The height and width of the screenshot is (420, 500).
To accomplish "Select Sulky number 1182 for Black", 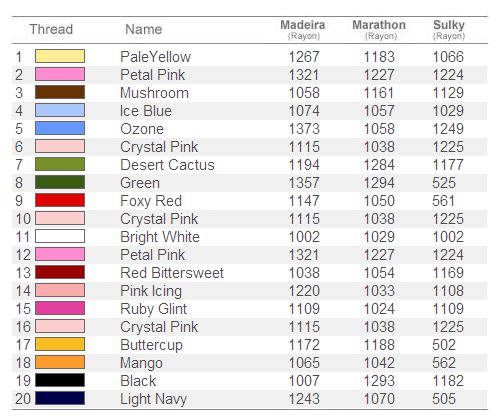I will point(448,381).
